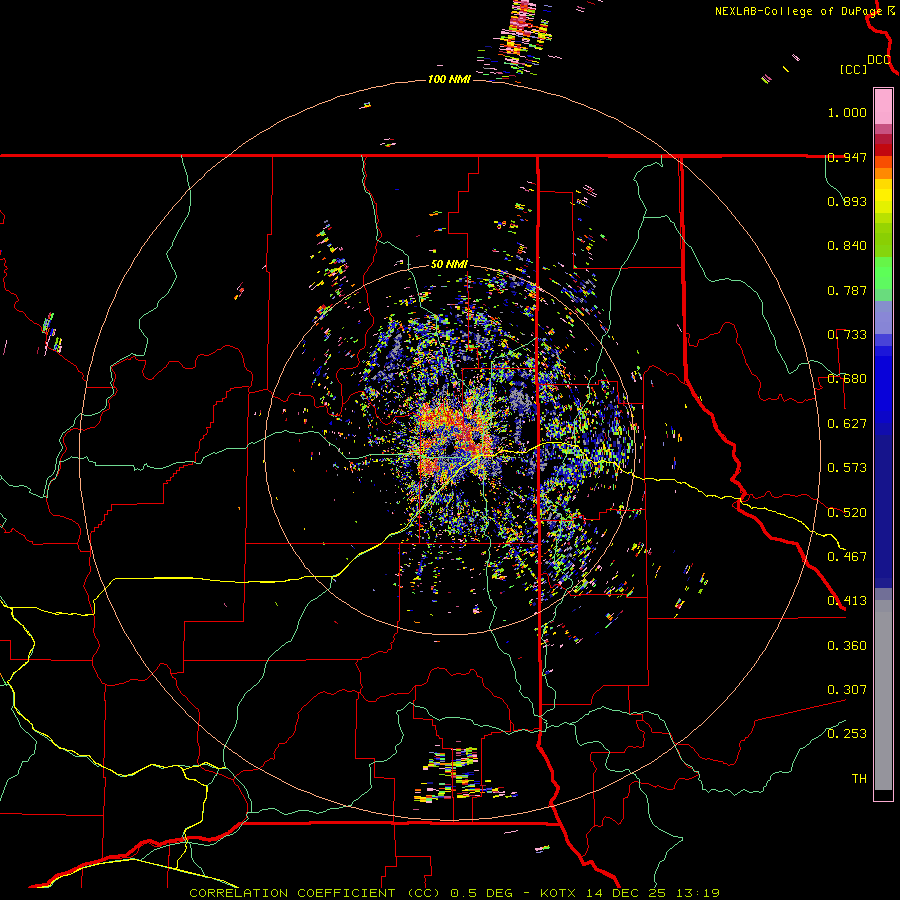Image resolution: width=900 pixels, height=900 pixels.
Task: Click the Correlation Coefficient caption at the bottom
Action: tap(454, 893)
